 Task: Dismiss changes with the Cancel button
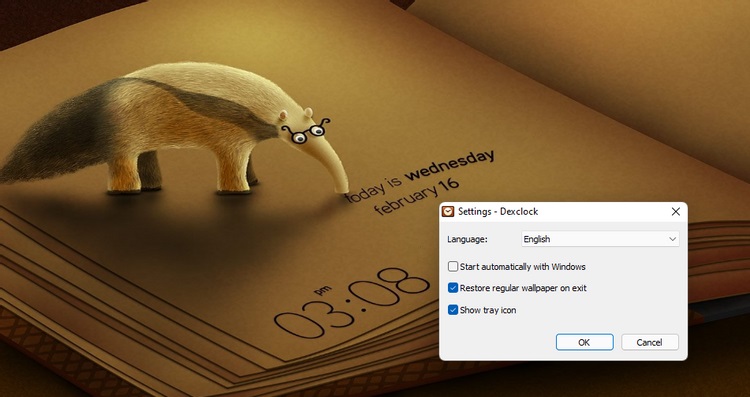tap(649, 342)
